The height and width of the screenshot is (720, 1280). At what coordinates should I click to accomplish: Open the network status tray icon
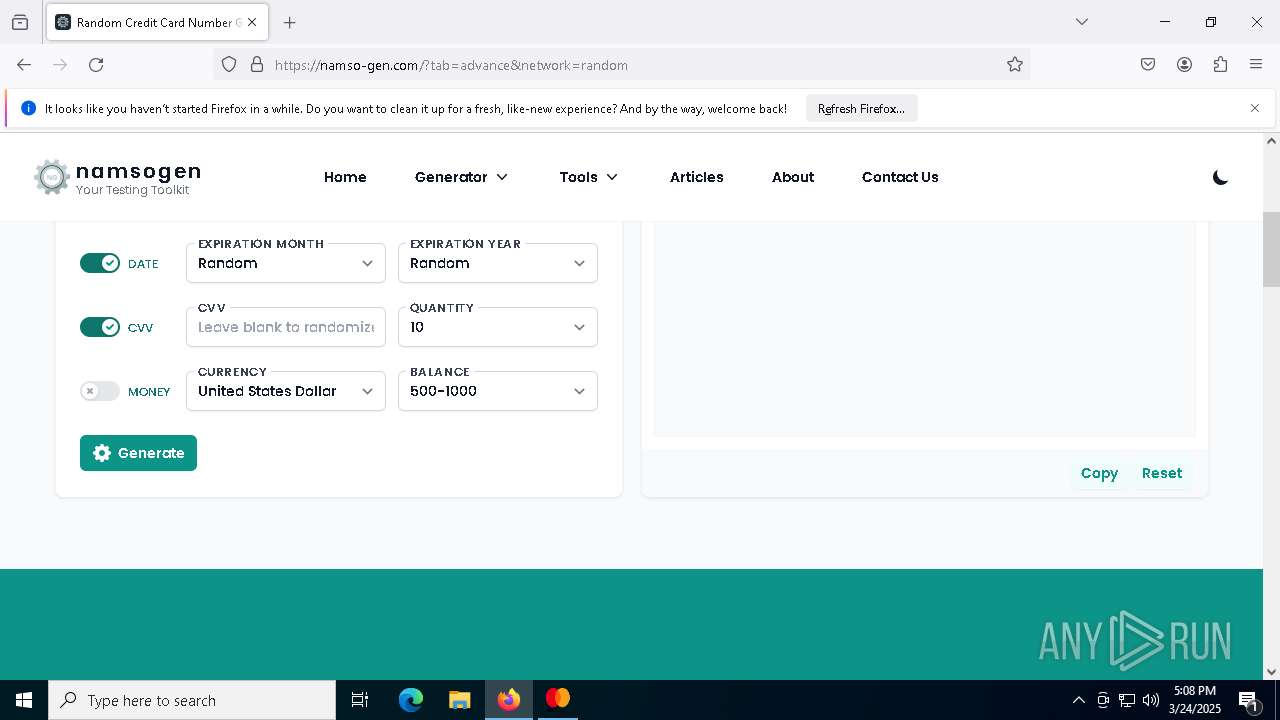pyautogui.click(x=1127, y=700)
